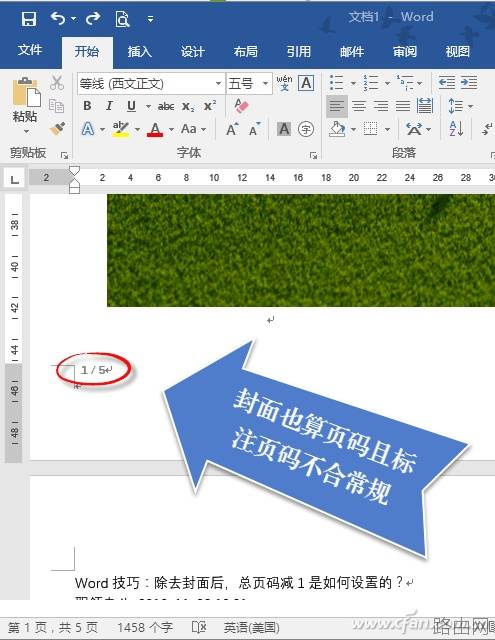Switch to the 引用 tab

click(x=298, y=51)
